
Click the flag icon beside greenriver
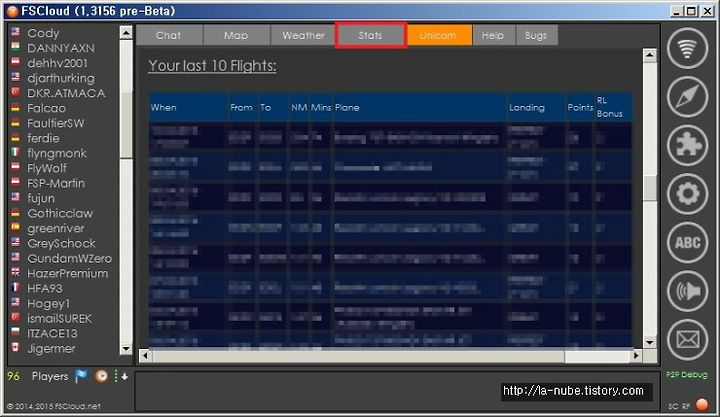[16, 227]
